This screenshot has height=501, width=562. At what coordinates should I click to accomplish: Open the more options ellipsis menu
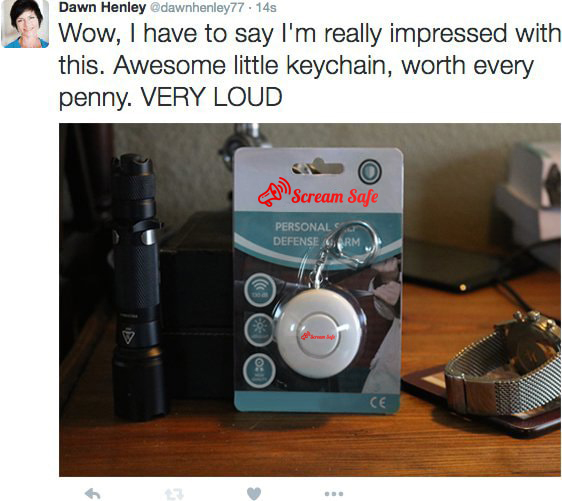[x=334, y=494]
